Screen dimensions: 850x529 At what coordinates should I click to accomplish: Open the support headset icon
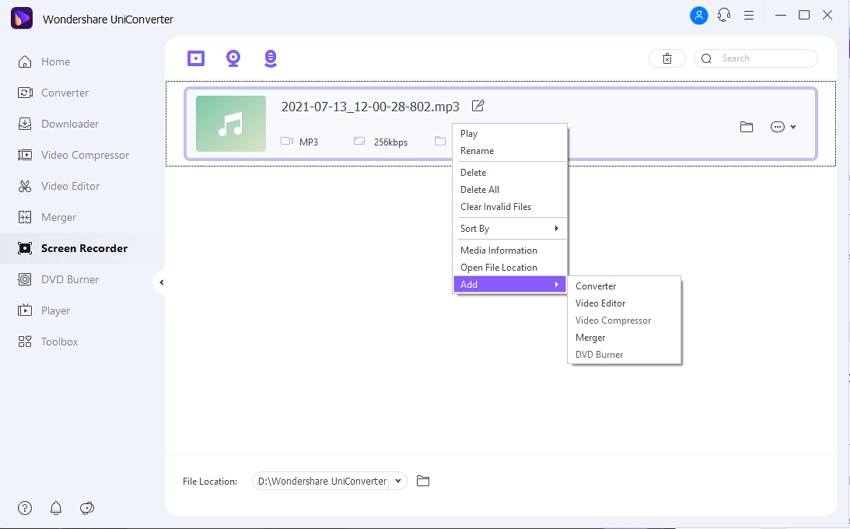tap(724, 15)
